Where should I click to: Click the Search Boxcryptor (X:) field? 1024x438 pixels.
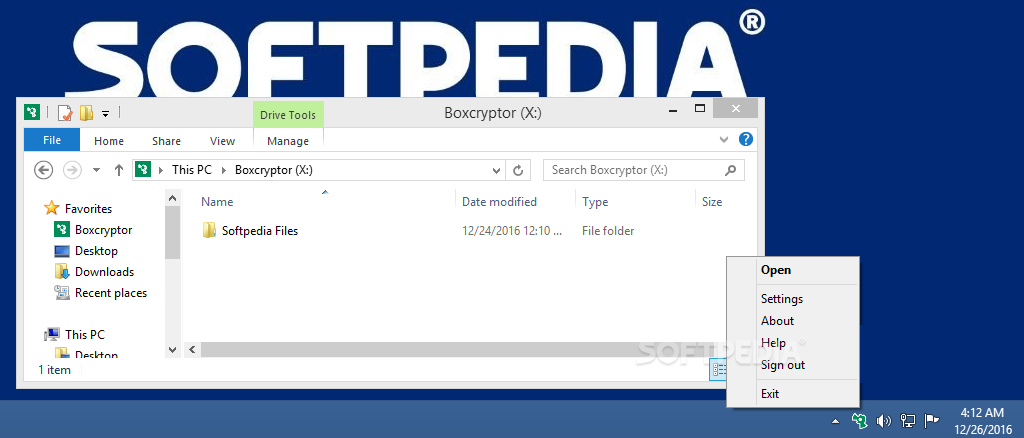click(643, 170)
